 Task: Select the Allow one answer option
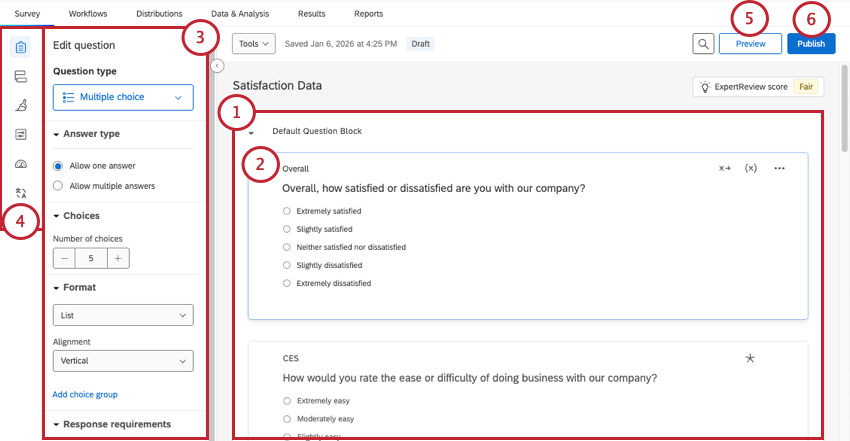point(58,165)
